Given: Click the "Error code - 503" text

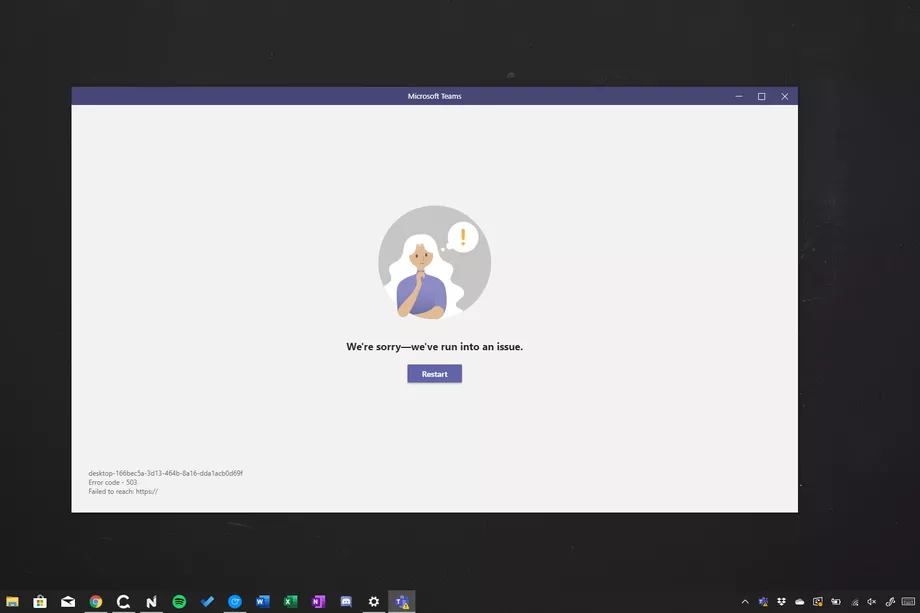Looking at the screenshot, I should tap(113, 482).
